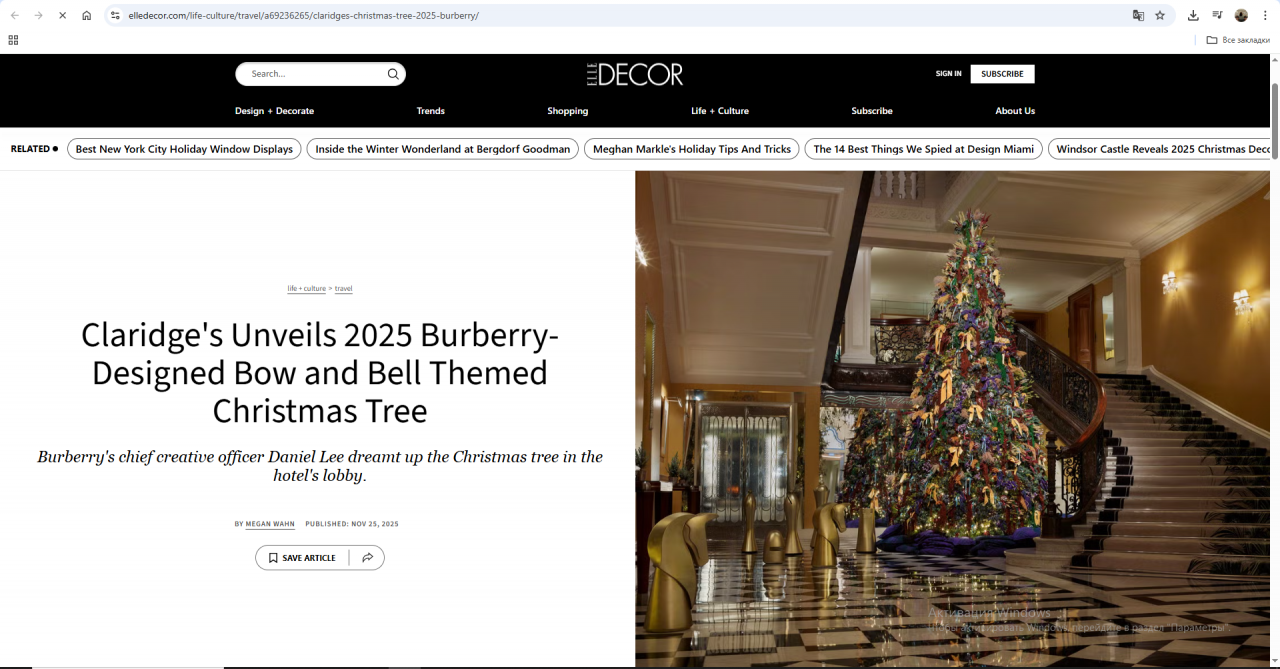Open author Megan Wahn's page
This screenshot has width=1280, height=669.
(x=270, y=524)
